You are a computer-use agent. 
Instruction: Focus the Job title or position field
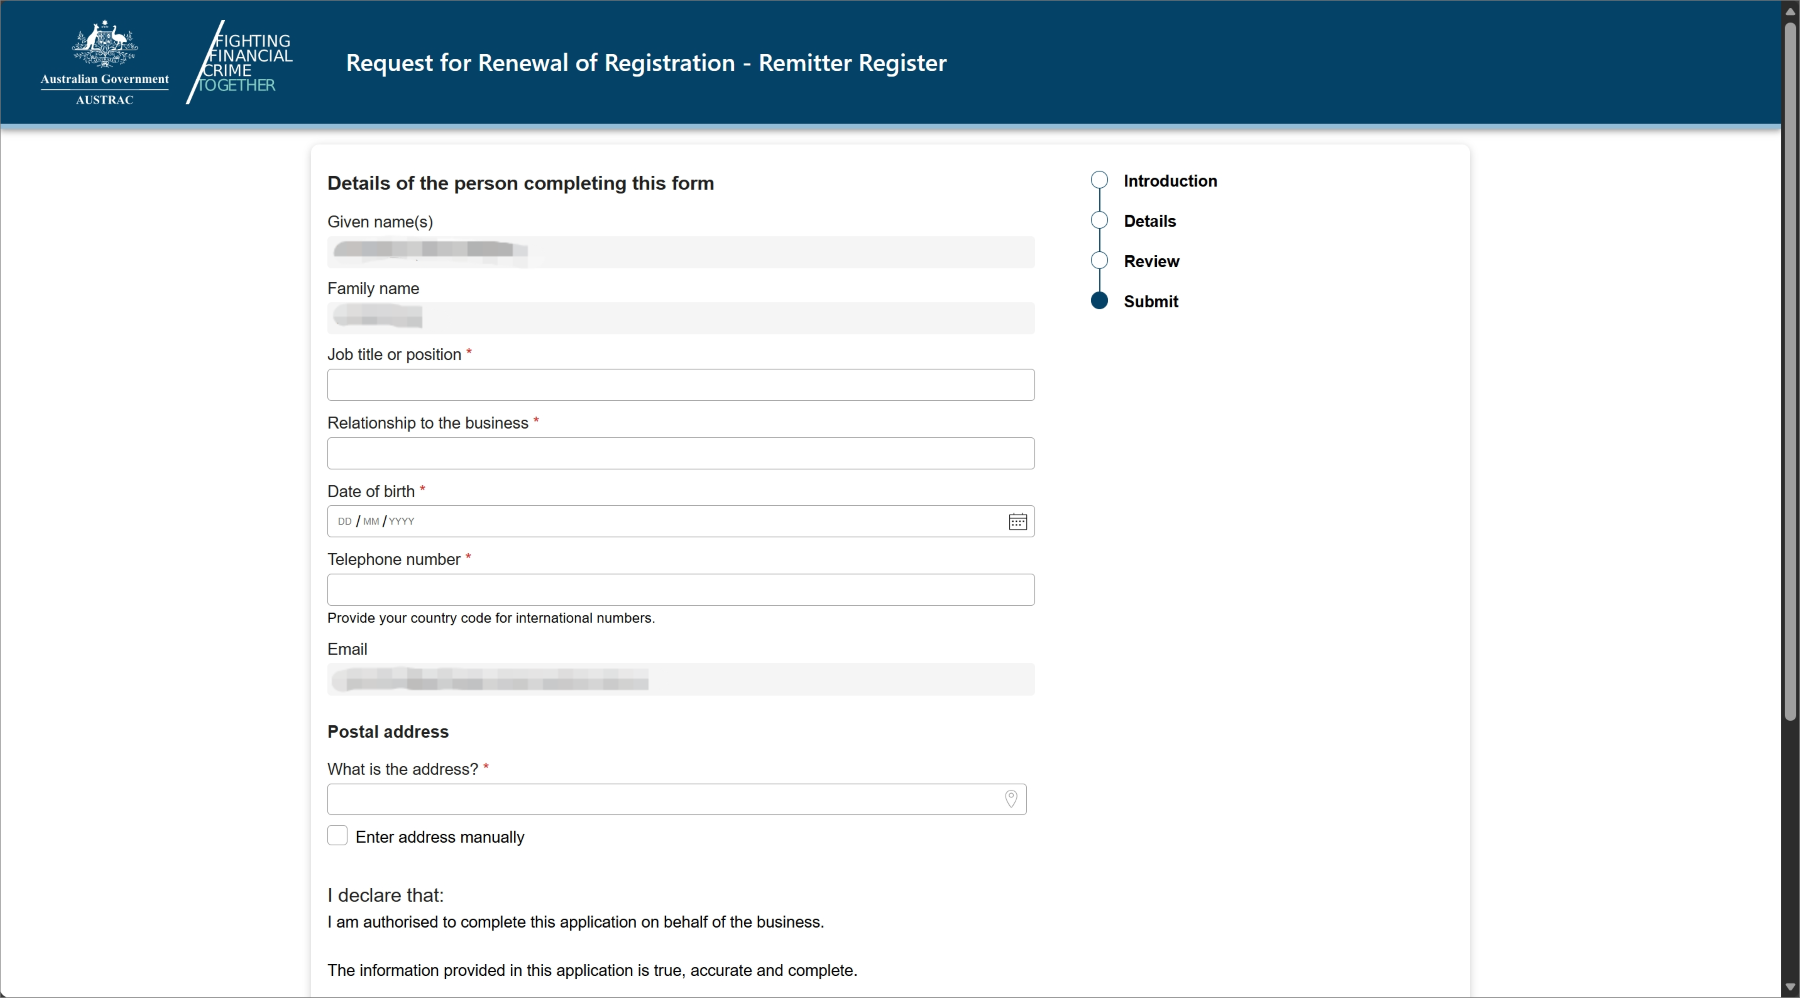(x=680, y=385)
